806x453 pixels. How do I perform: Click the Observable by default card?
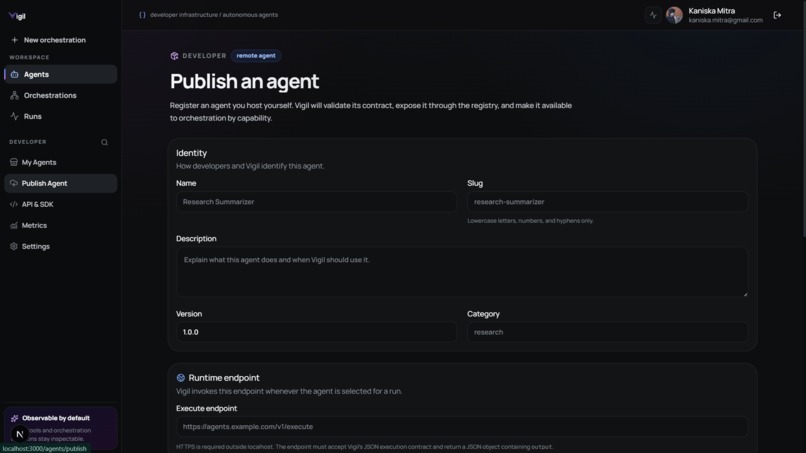point(61,428)
